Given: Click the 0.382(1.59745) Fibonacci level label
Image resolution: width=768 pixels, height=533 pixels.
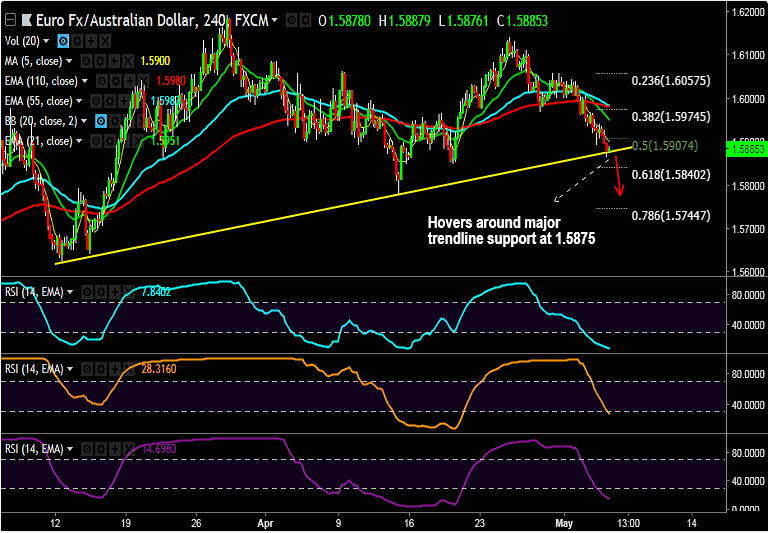Looking at the screenshot, I should (x=671, y=117).
